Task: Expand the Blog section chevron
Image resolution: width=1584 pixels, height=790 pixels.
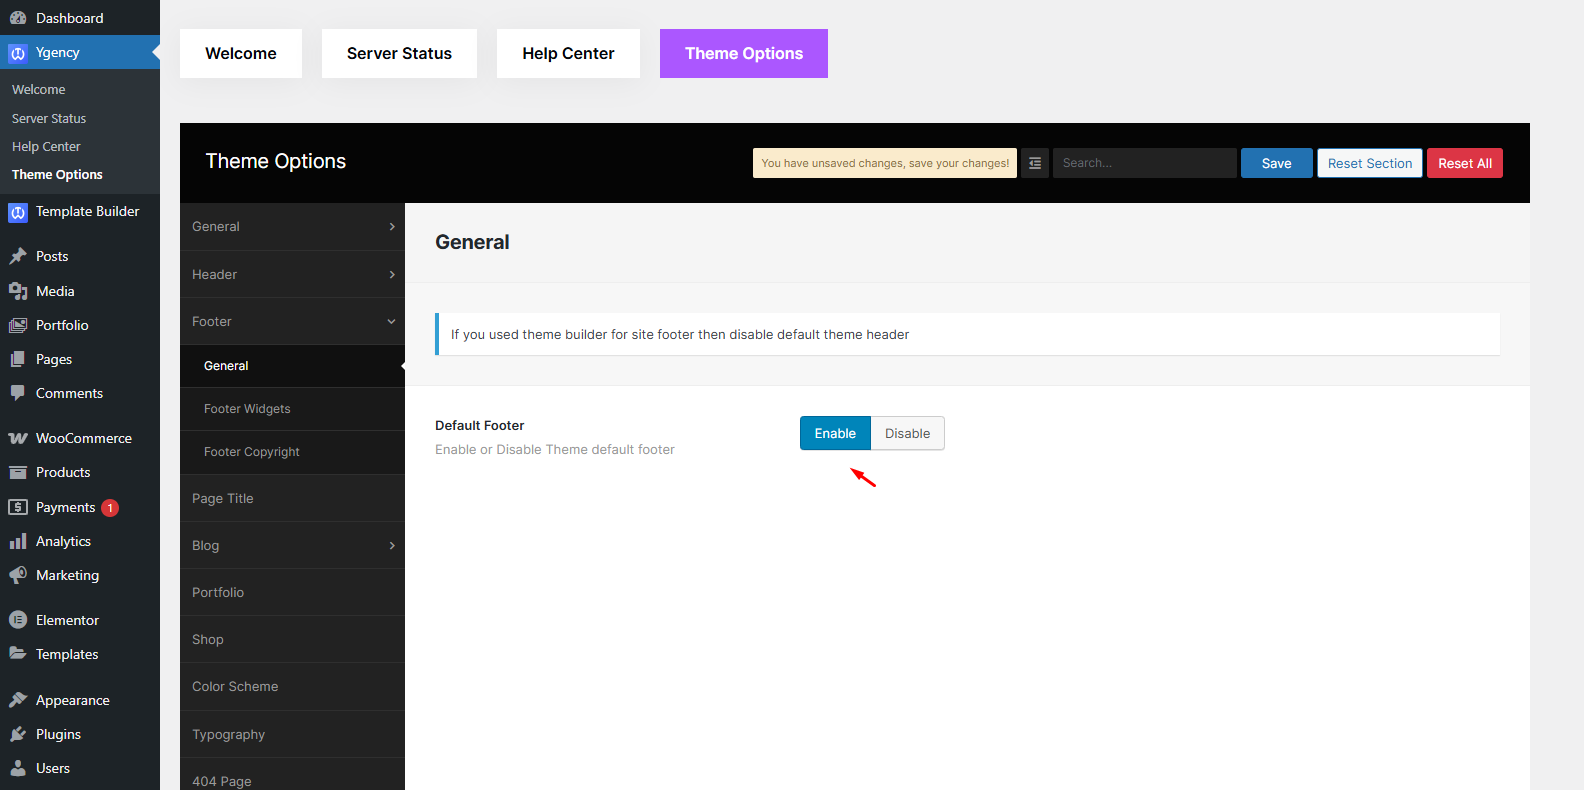Action: tap(391, 545)
